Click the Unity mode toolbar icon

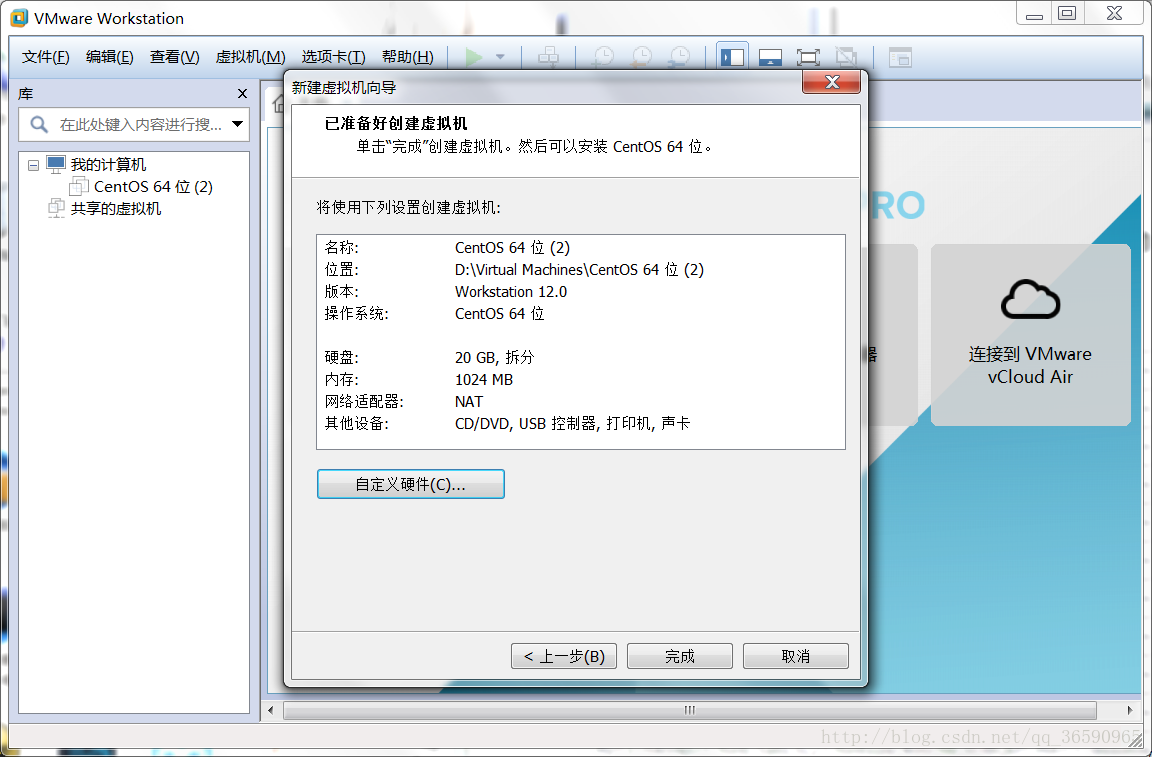(846, 57)
